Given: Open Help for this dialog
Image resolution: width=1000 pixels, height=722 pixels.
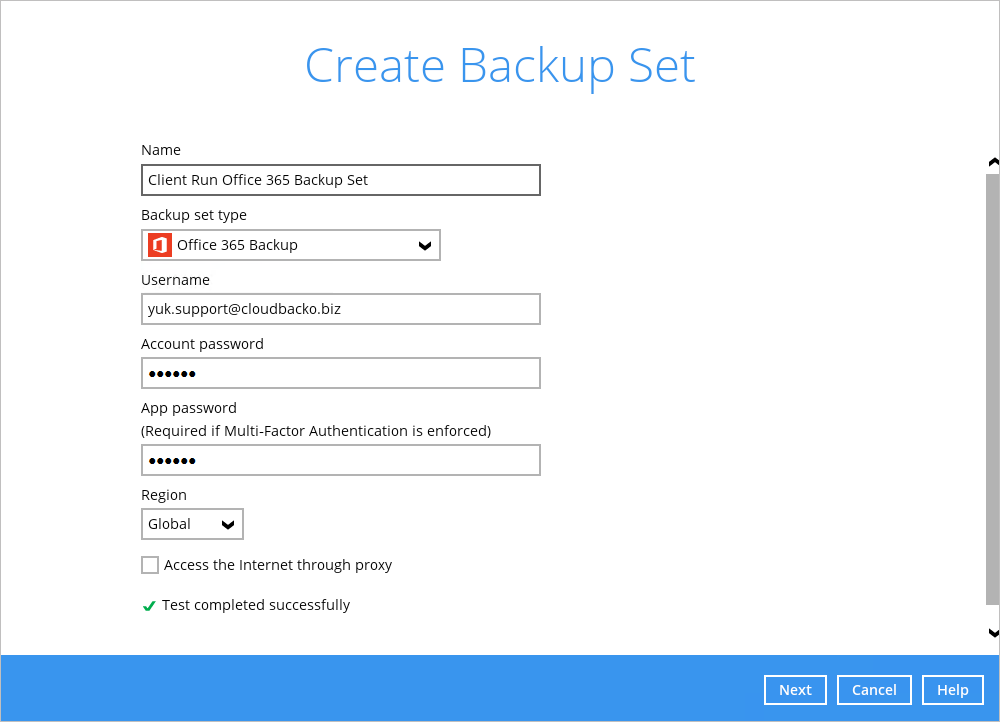Looking at the screenshot, I should (x=952, y=690).
